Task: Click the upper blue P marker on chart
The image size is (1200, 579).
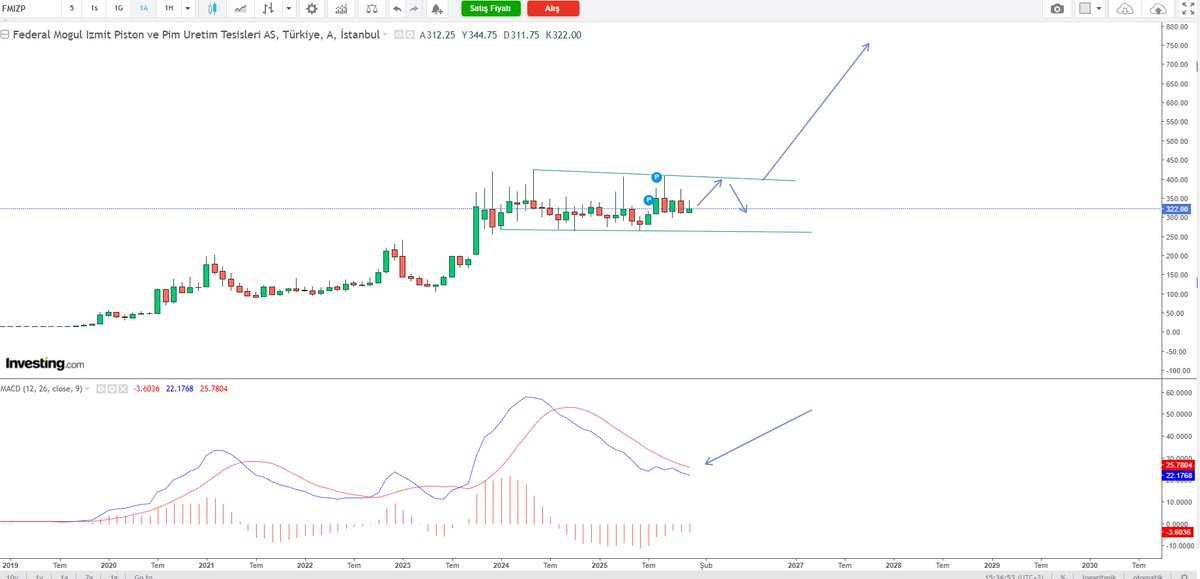Action: click(x=657, y=177)
